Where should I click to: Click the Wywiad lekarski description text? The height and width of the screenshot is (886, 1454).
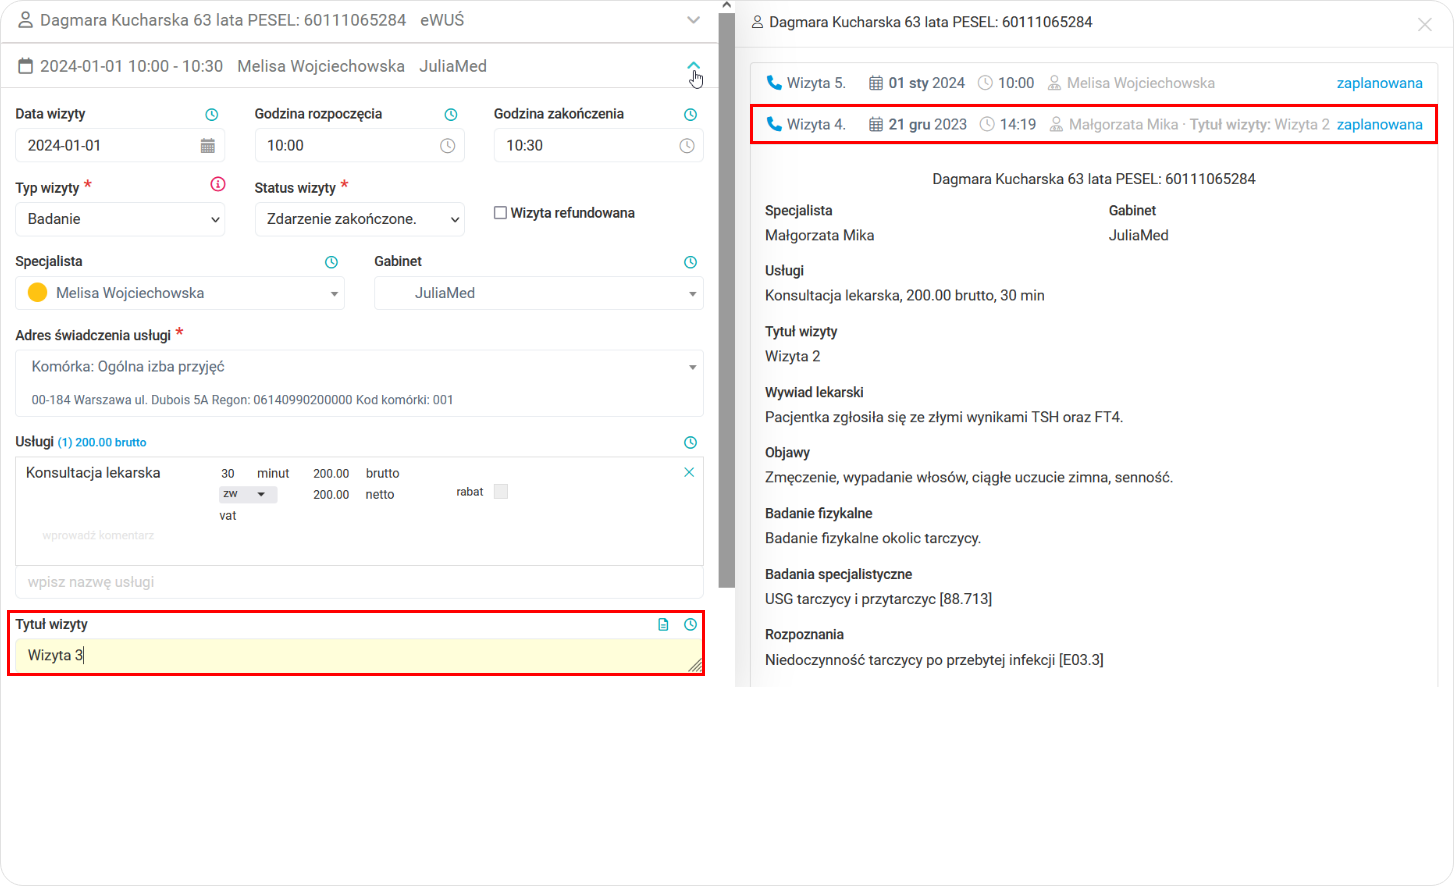coord(944,417)
